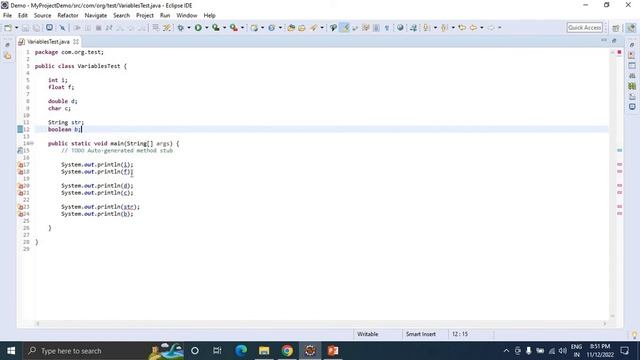Click the error marker on line 17
Viewport: 640px width, 360px height.
click(20, 164)
